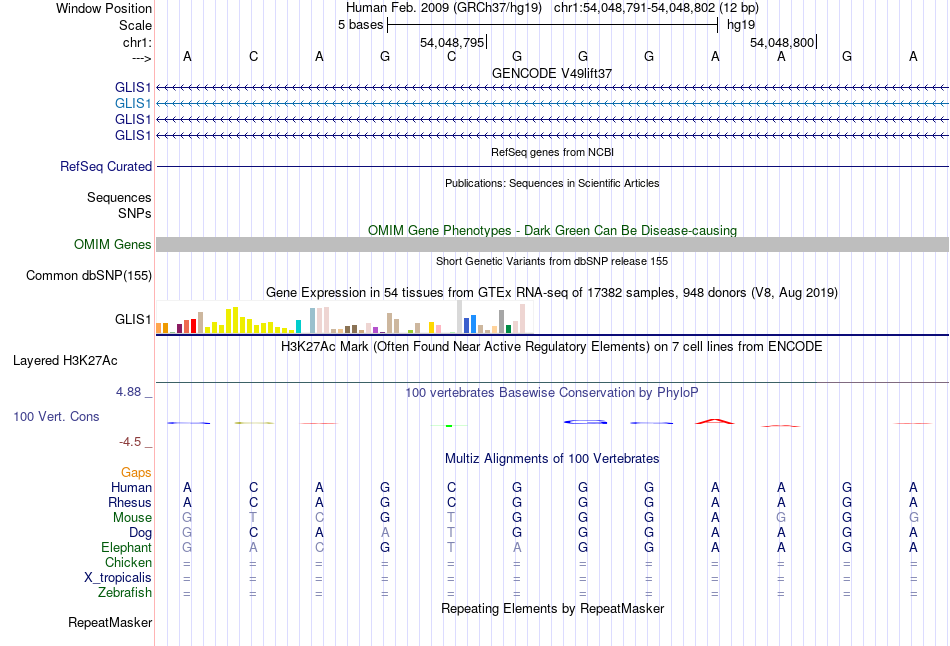
Task: Click the chr1:54,048,791-54,048,802 (12 bp) position text
Action: pos(656,8)
